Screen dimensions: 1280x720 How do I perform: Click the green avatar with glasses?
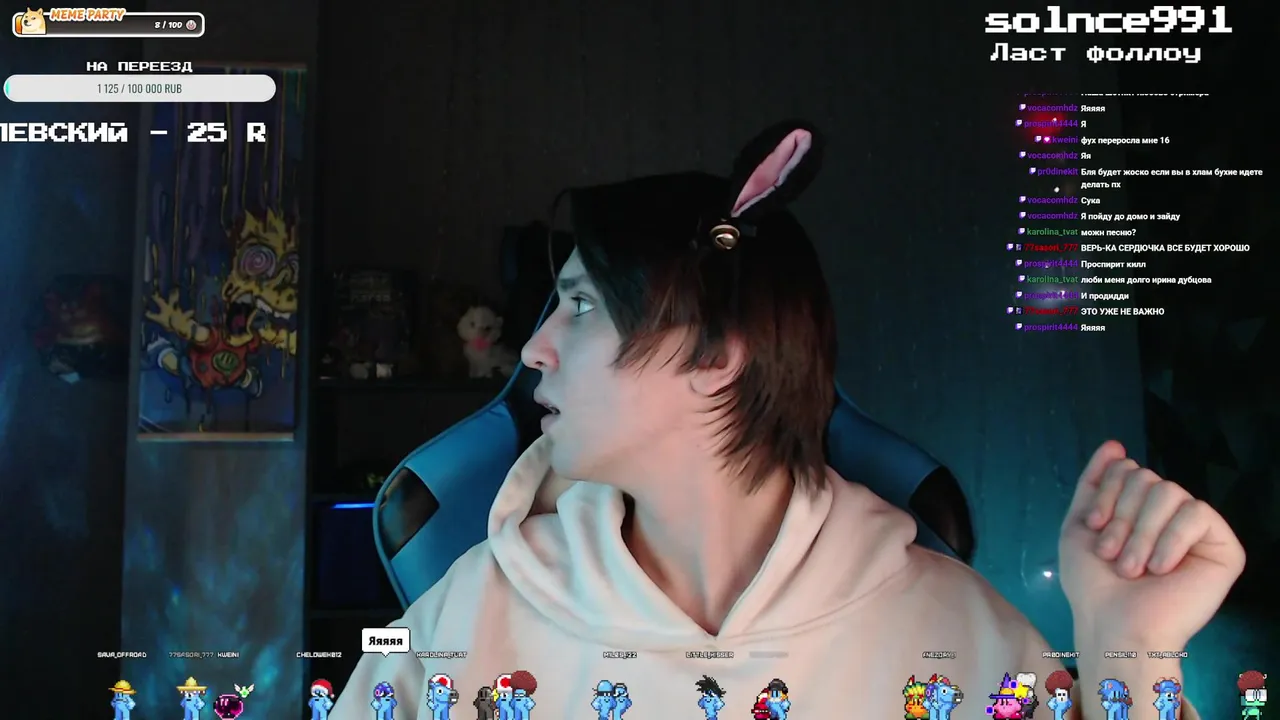(x=1254, y=695)
